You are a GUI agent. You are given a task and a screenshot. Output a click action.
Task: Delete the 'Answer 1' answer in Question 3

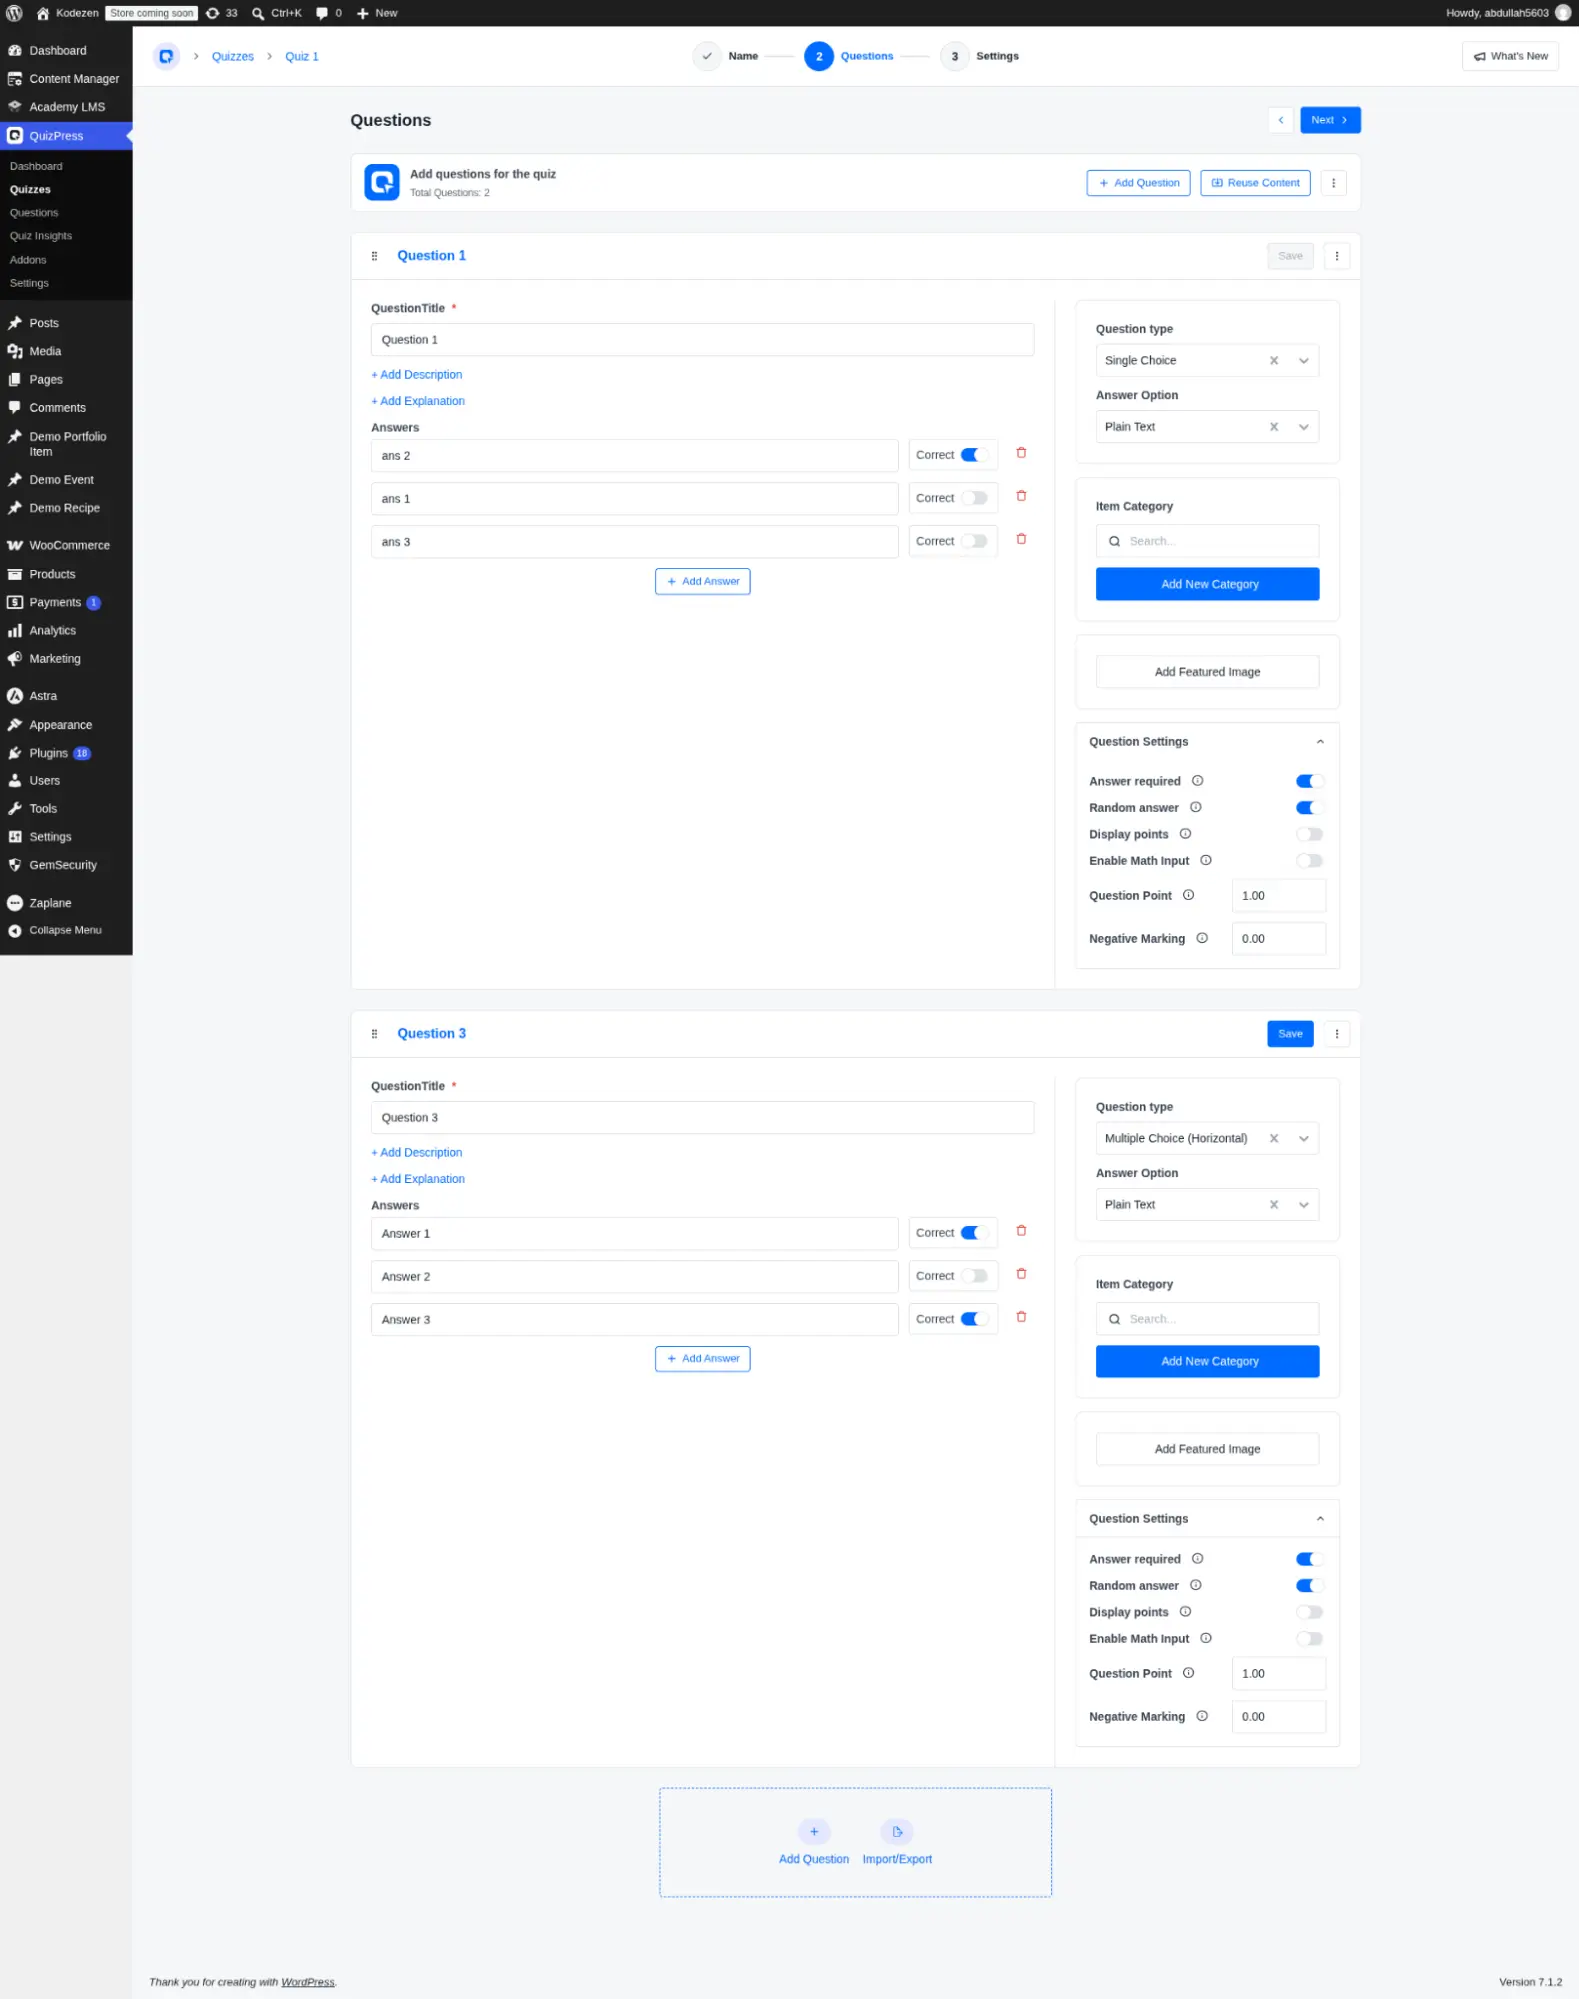1021,1231
